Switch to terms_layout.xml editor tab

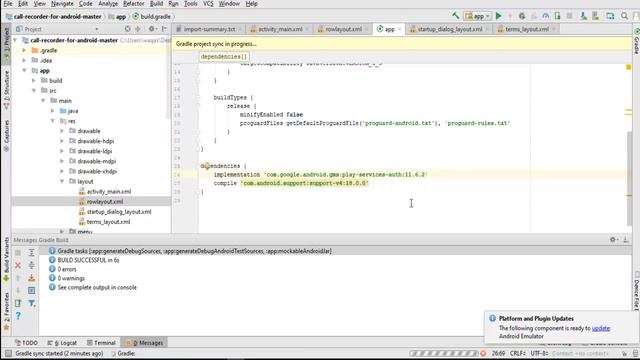coord(527,29)
